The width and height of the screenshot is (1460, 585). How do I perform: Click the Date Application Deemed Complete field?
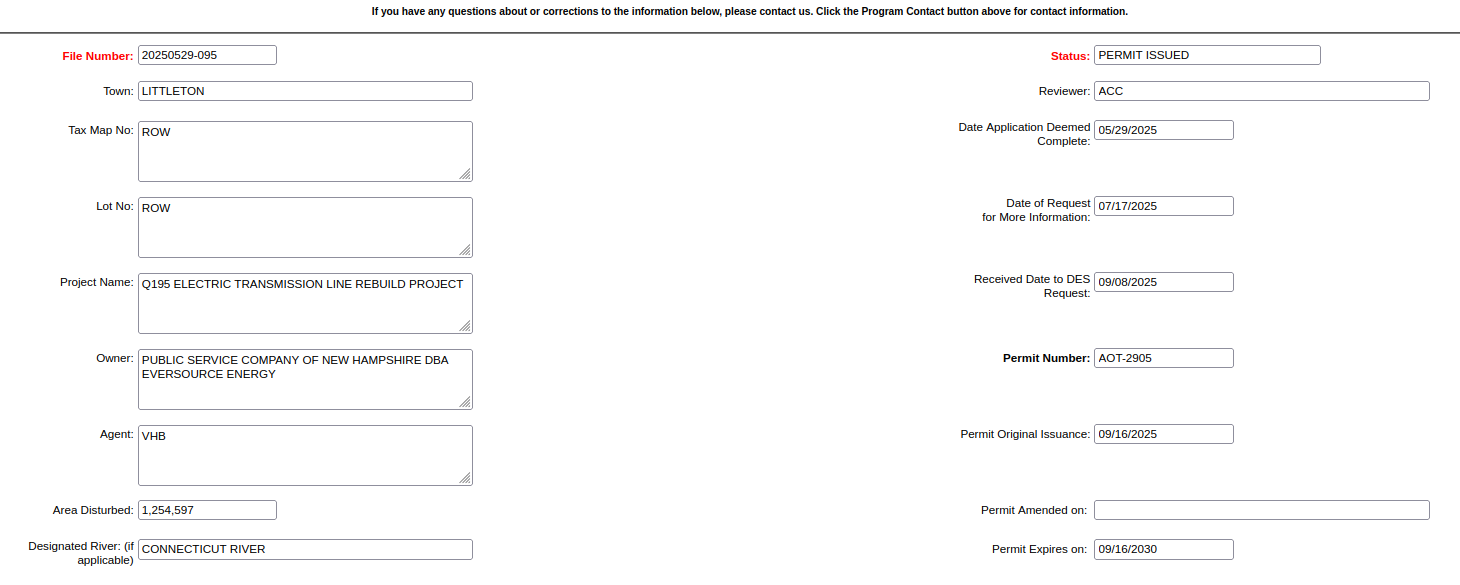pyautogui.click(x=1163, y=130)
